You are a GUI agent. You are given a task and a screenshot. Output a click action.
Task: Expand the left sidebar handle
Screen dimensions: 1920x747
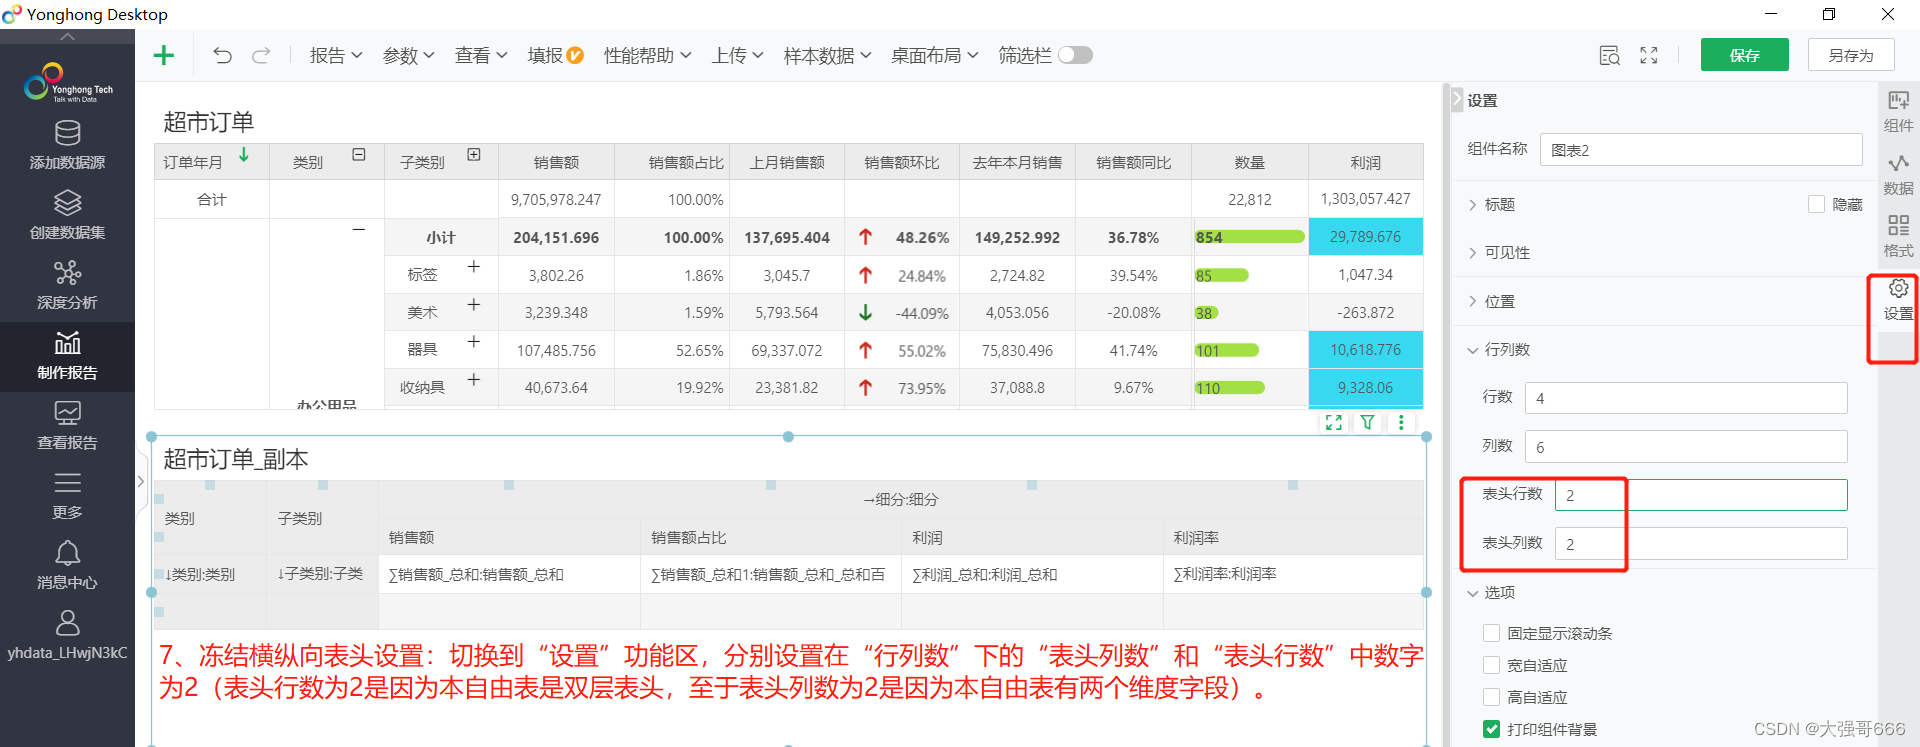(140, 481)
